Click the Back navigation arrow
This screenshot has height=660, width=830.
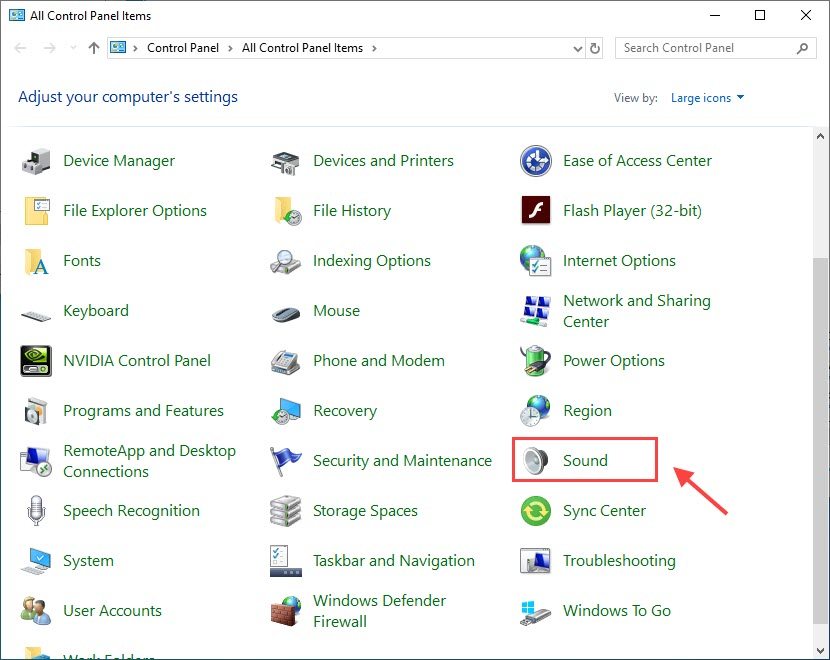point(21,48)
